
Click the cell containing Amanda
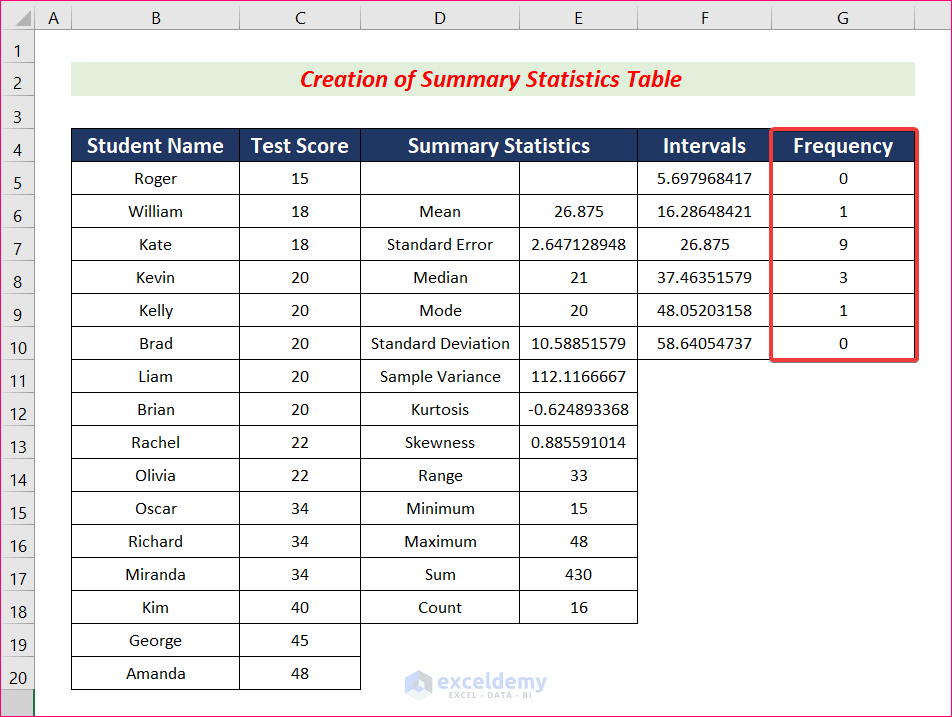coord(155,673)
